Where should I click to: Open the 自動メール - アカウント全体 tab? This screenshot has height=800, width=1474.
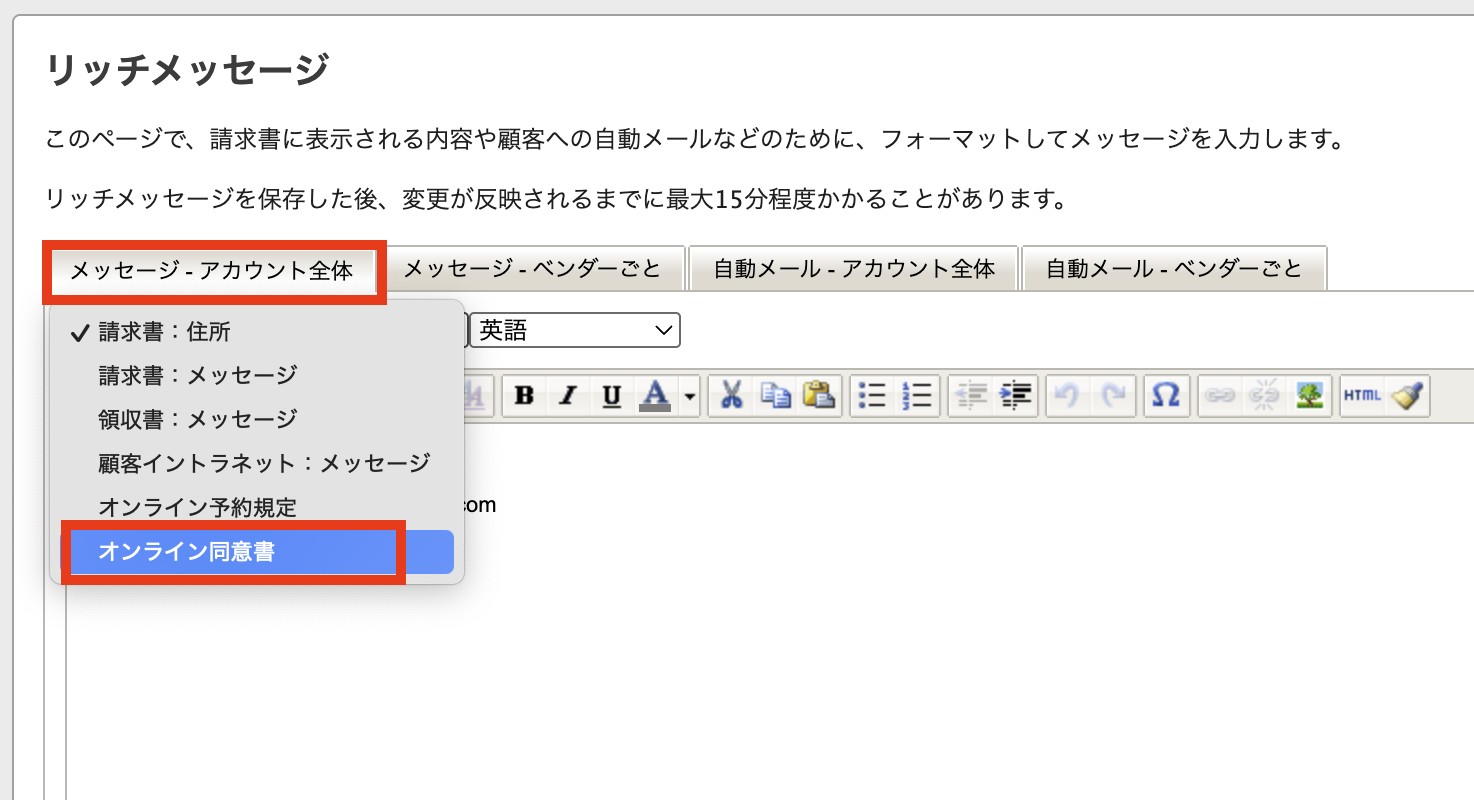(854, 269)
